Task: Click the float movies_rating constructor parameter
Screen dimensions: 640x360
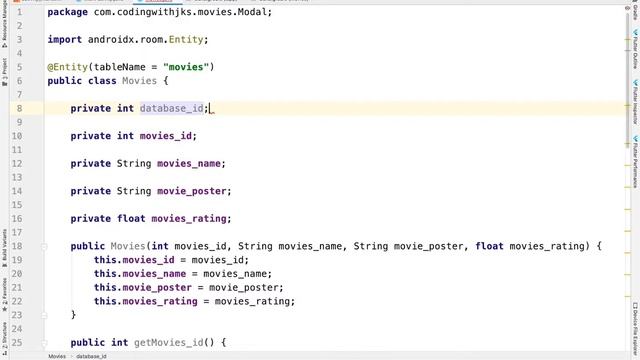Action: 530,246
